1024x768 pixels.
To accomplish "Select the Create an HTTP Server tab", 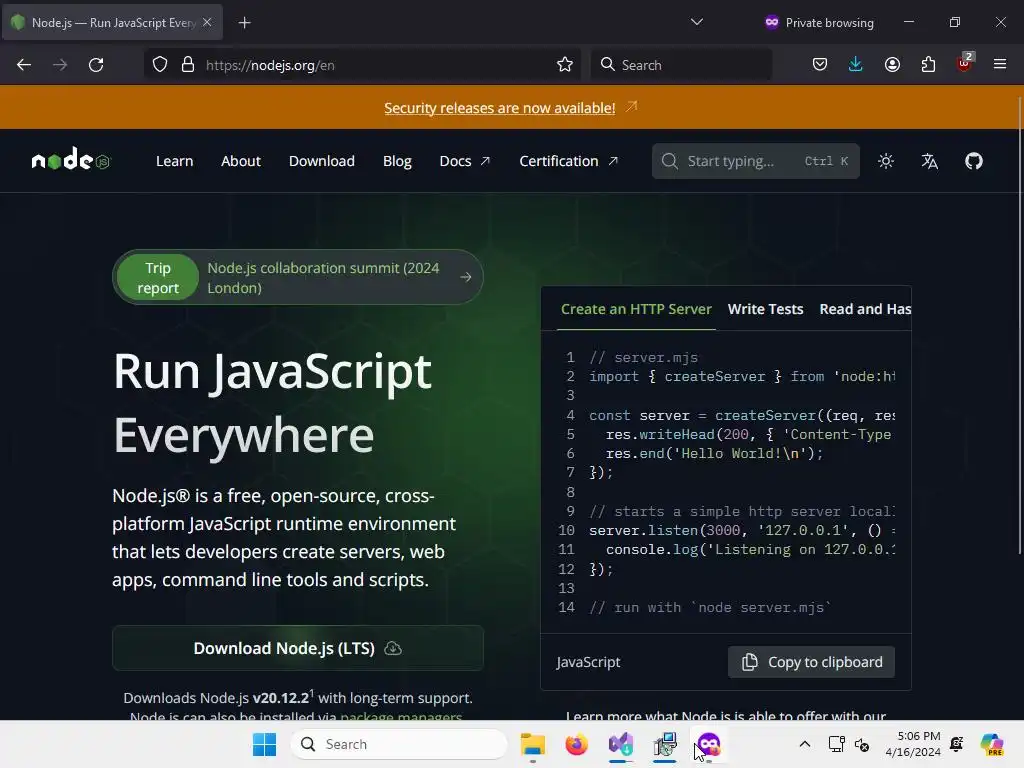I will click(x=636, y=310).
